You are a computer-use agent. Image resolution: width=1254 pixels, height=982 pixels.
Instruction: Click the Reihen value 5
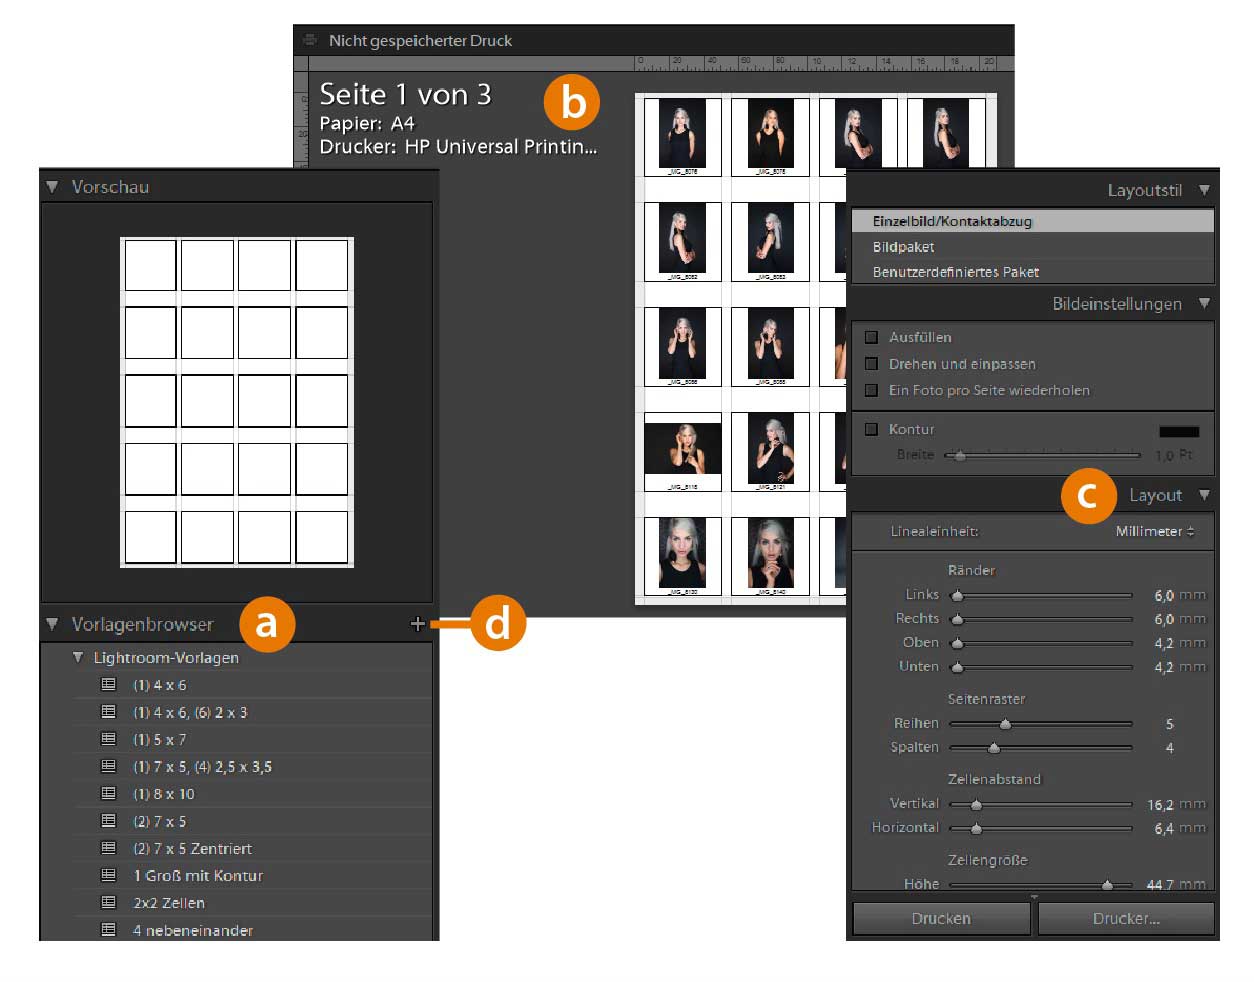pos(1169,724)
